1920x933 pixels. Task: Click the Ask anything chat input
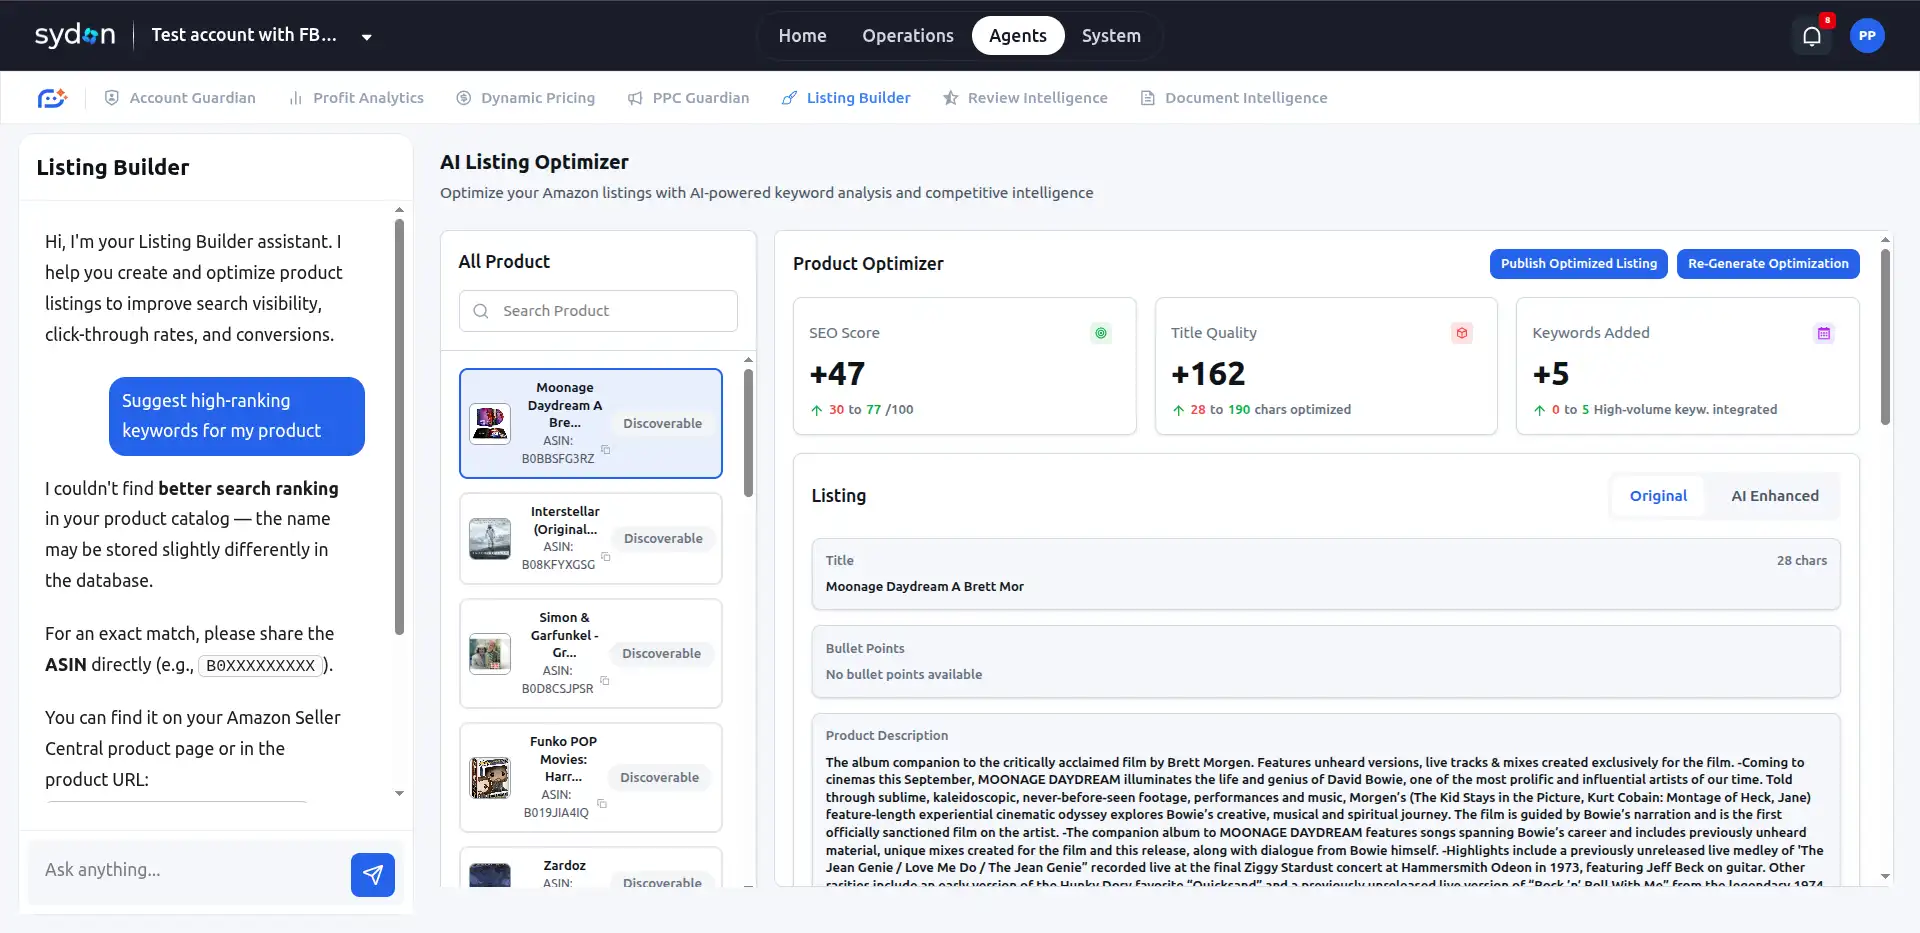tap(190, 870)
